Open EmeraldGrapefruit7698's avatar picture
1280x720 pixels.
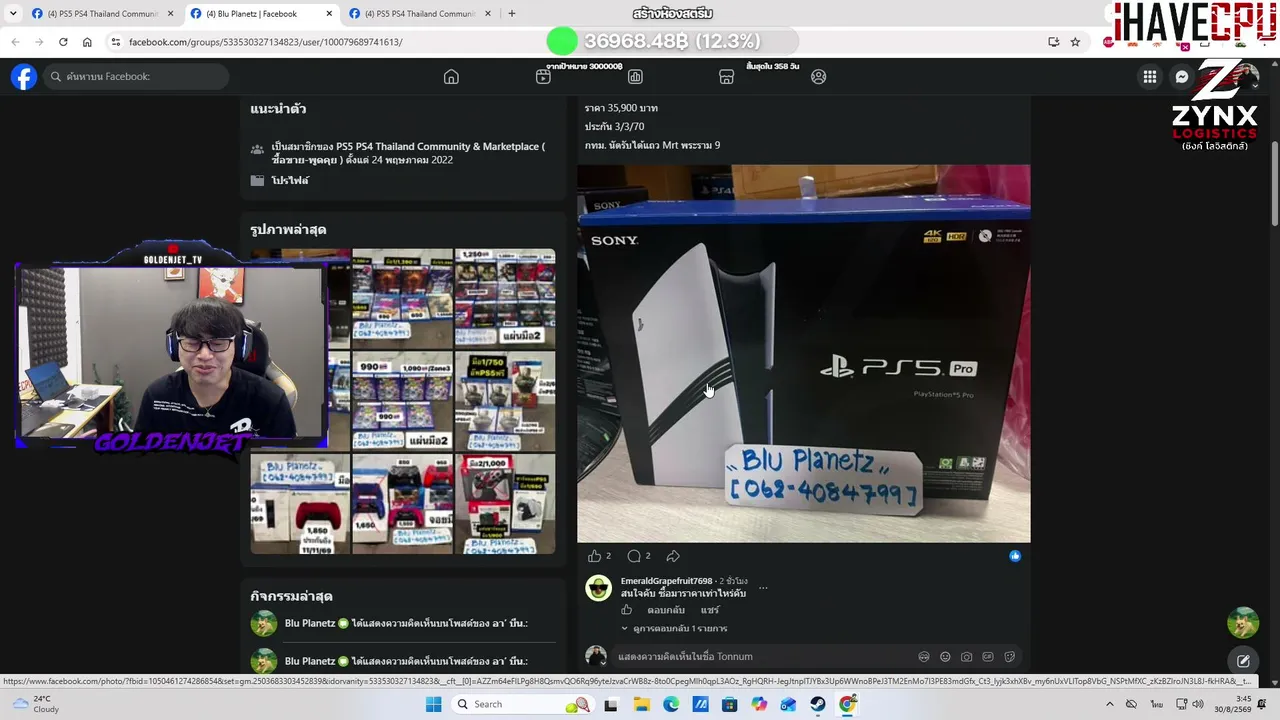point(598,588)
